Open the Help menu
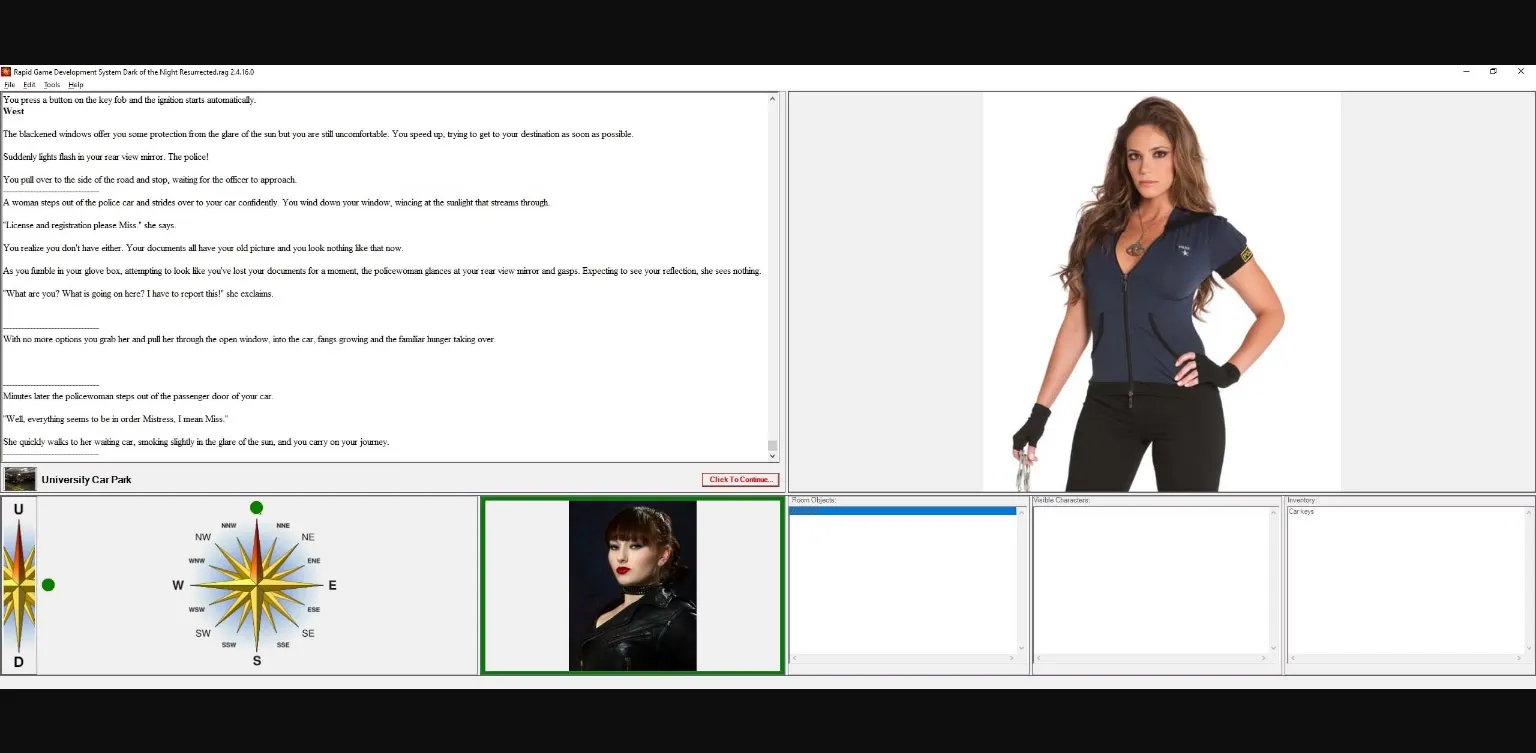Screen dimensions: 1536x753 76,85
